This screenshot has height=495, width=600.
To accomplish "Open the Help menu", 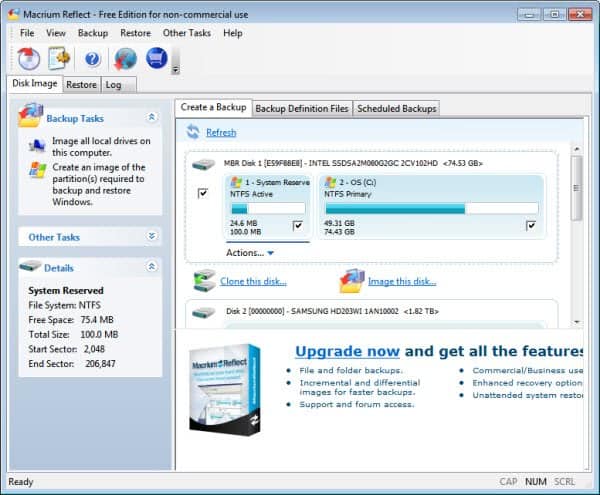I will tap(233, 33).
